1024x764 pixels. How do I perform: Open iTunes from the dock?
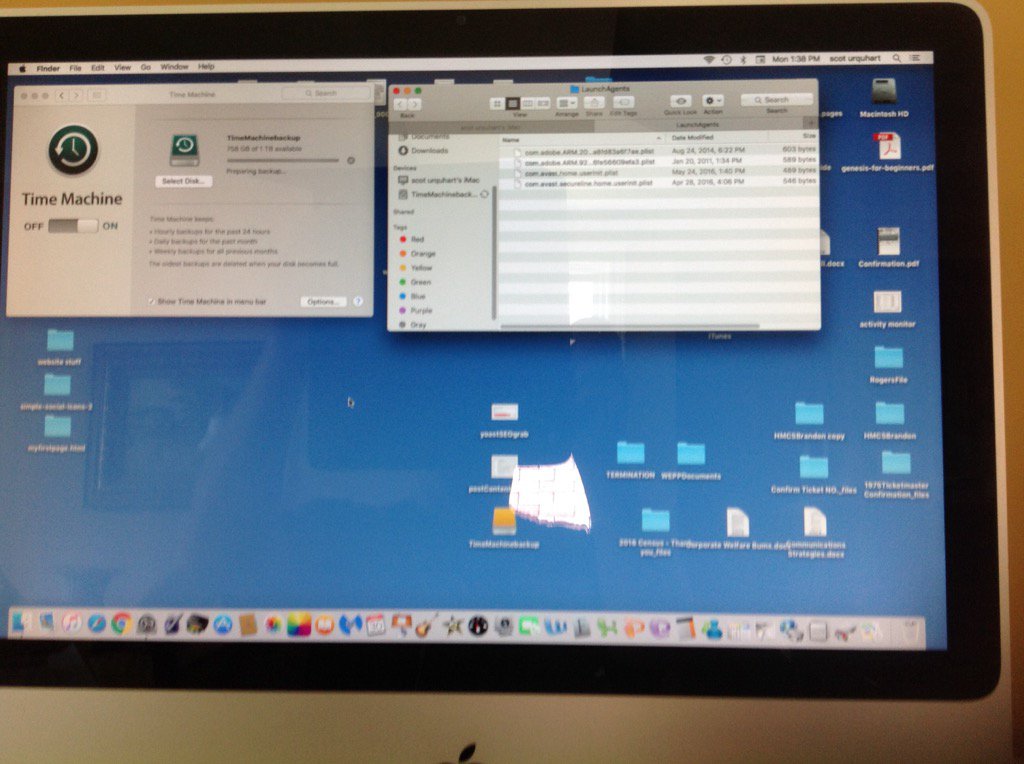(71, 624)
